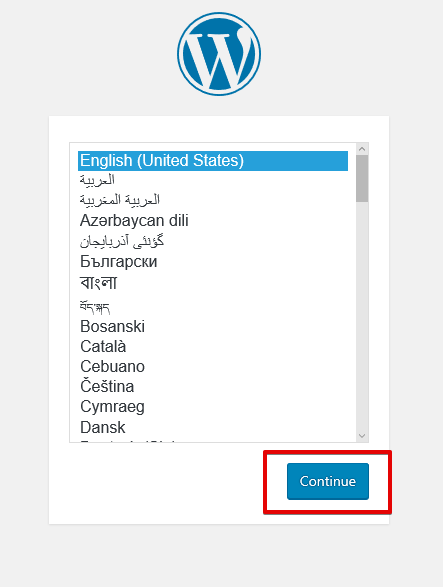The height and width of the screenshot is (587, 443).
Task: Click the WordPress logo
Action: coord(219,54)
